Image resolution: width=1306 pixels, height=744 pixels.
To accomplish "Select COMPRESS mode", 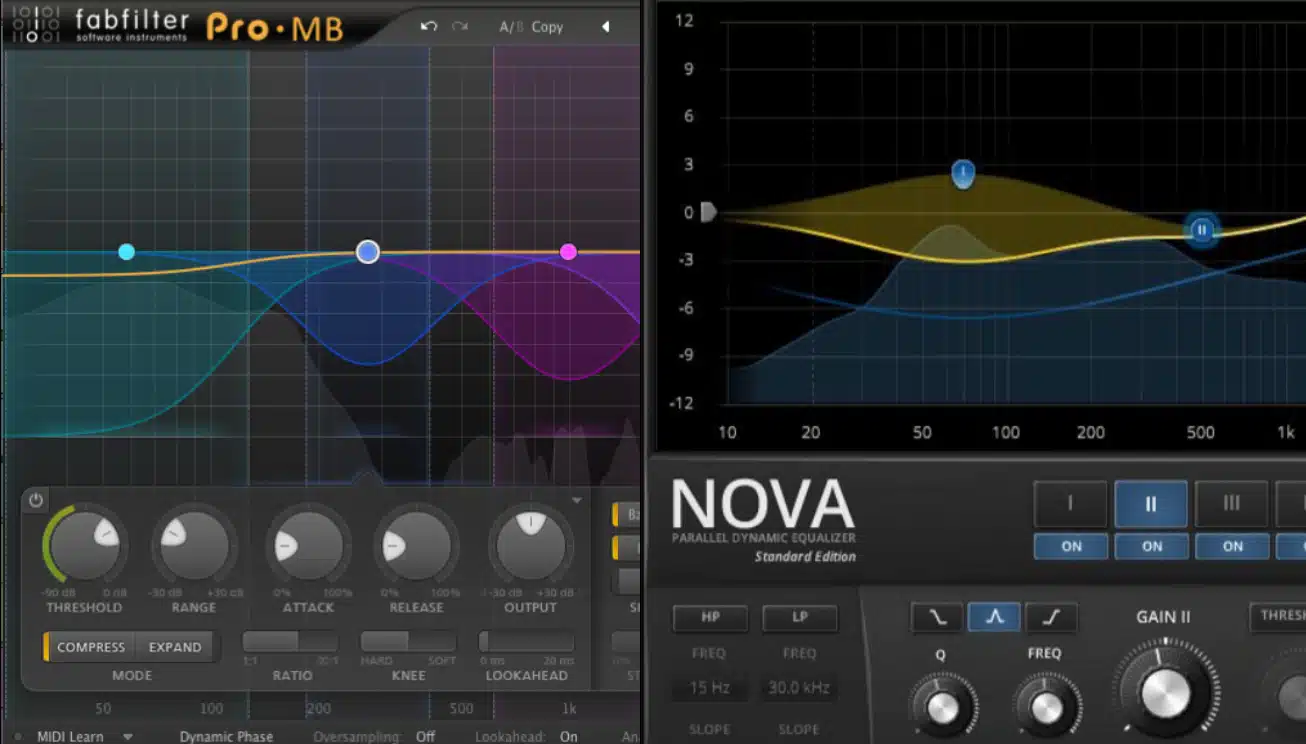I will pos(90,647).
